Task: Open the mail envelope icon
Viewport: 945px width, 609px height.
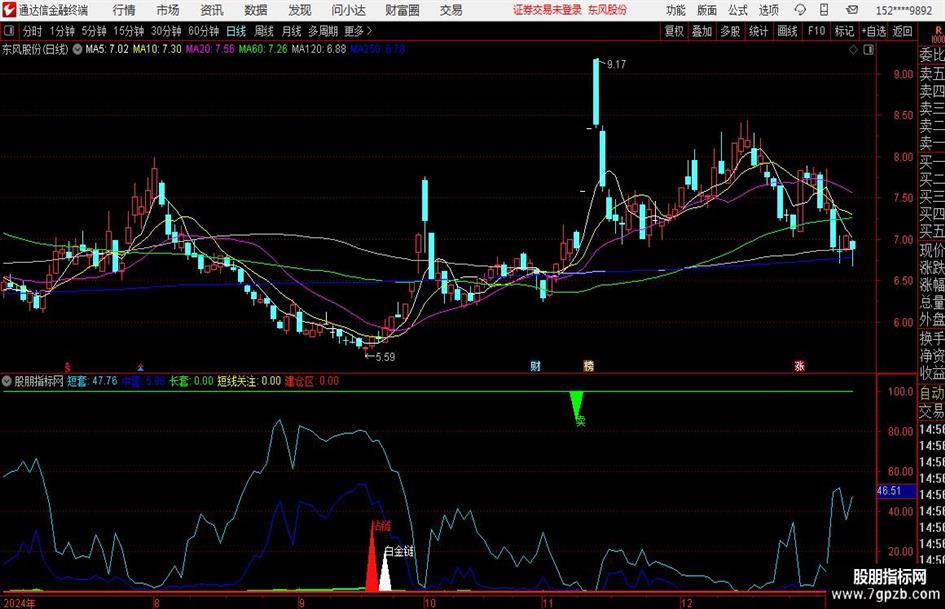Action: [x=852, y=10]
